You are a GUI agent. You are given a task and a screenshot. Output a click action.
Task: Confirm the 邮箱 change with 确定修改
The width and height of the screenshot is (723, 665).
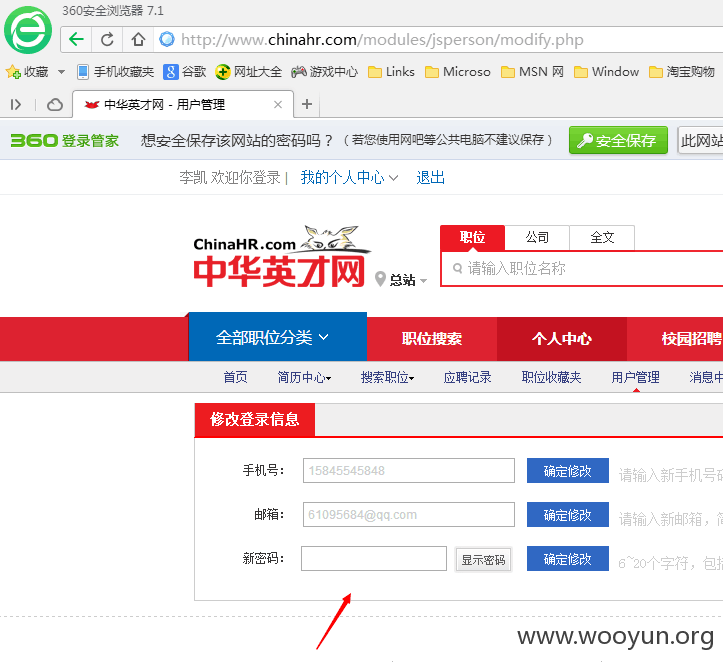pos(568,515)
